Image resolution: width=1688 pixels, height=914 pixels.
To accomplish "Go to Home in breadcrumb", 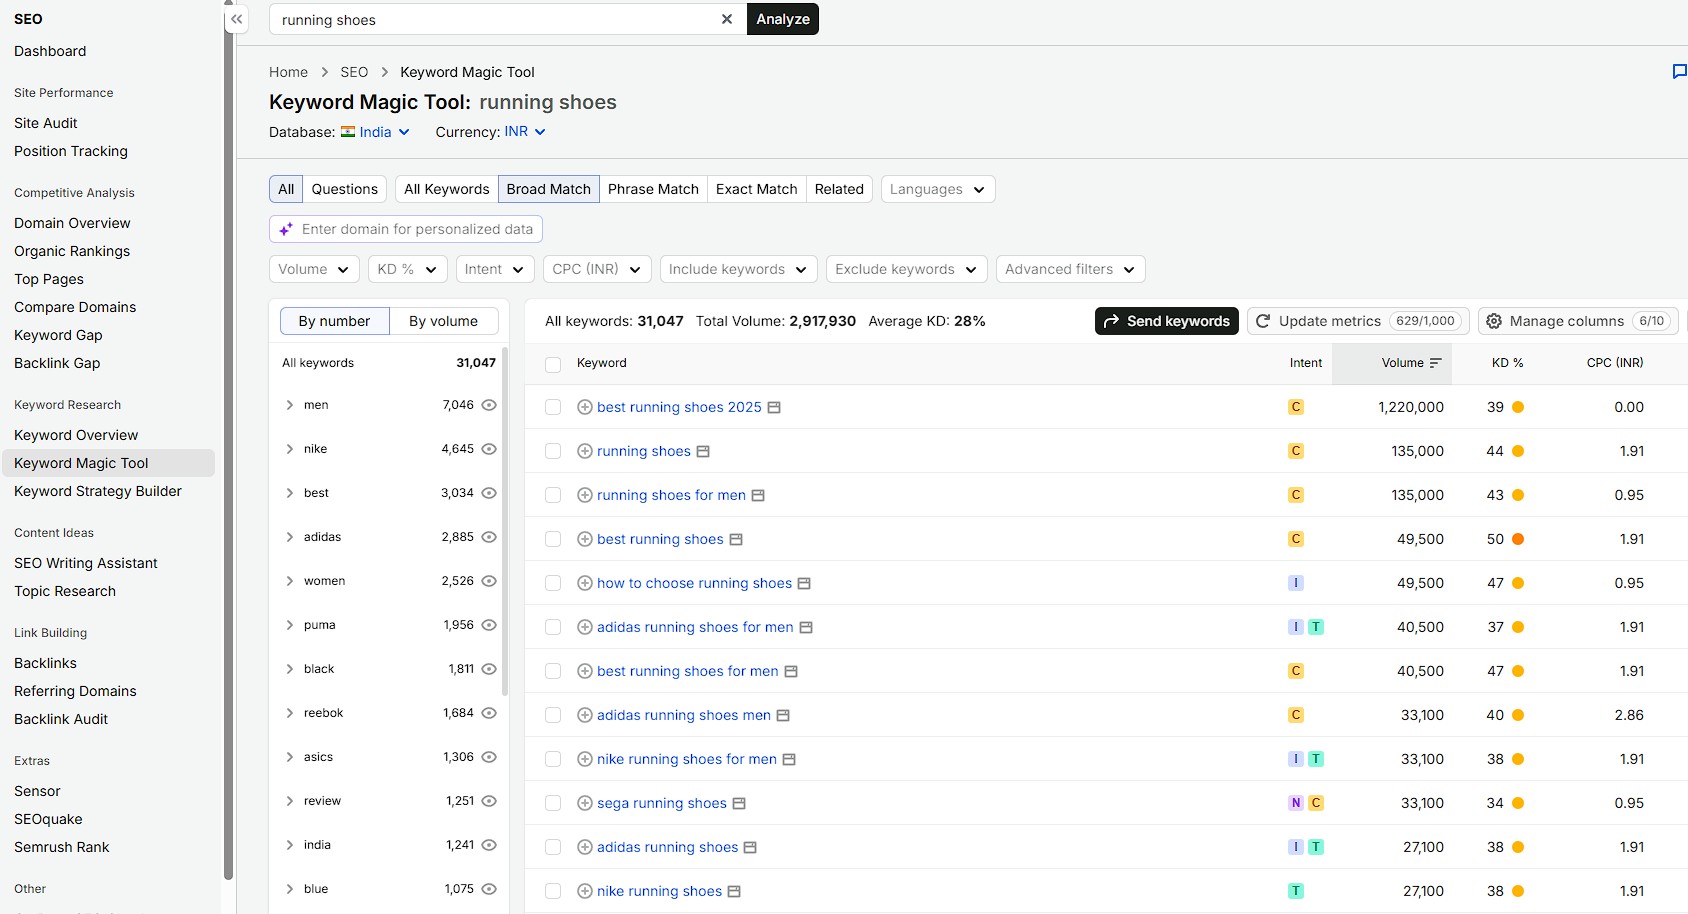I will click(288, 72).
